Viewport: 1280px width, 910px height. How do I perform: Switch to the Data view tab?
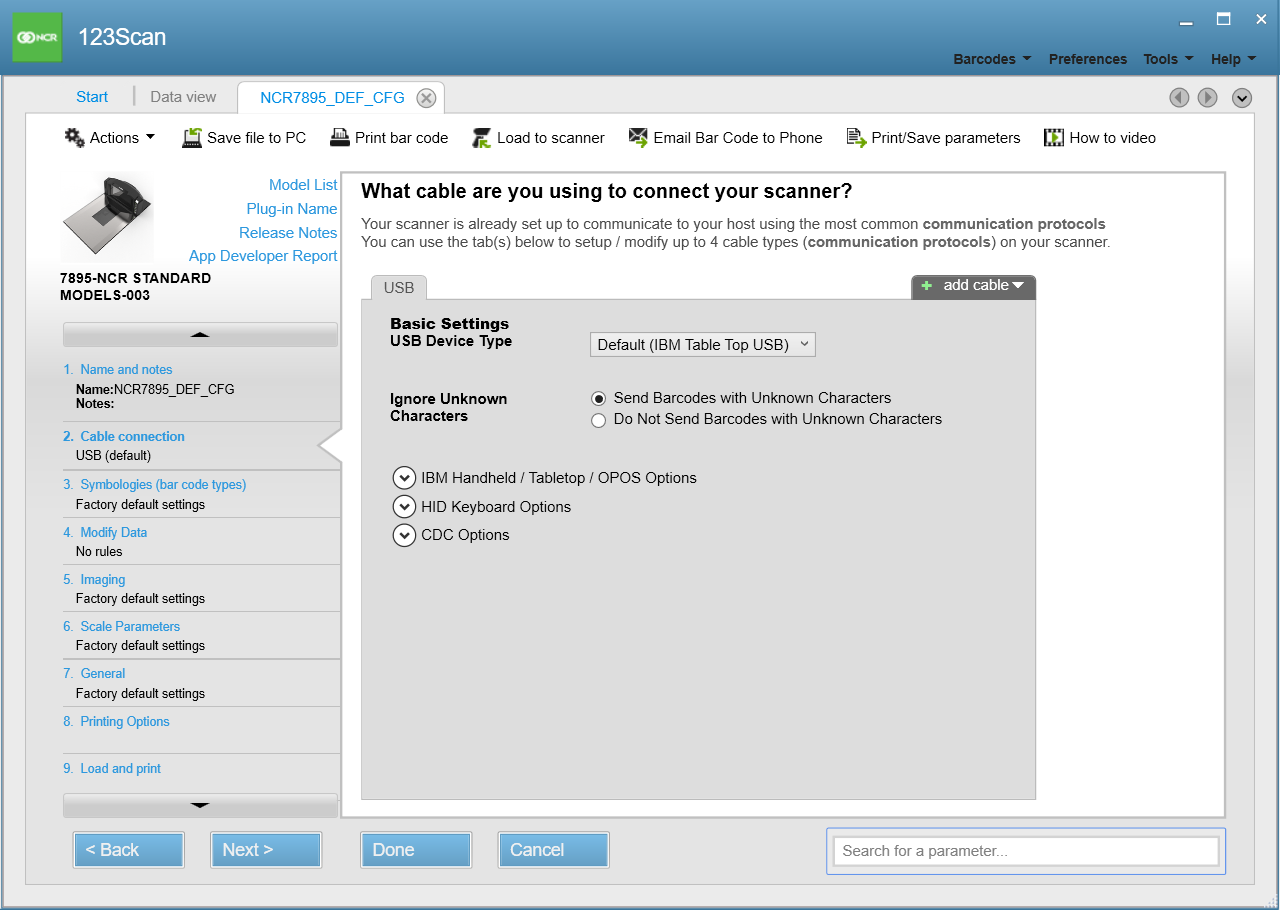tap(183, 97)
